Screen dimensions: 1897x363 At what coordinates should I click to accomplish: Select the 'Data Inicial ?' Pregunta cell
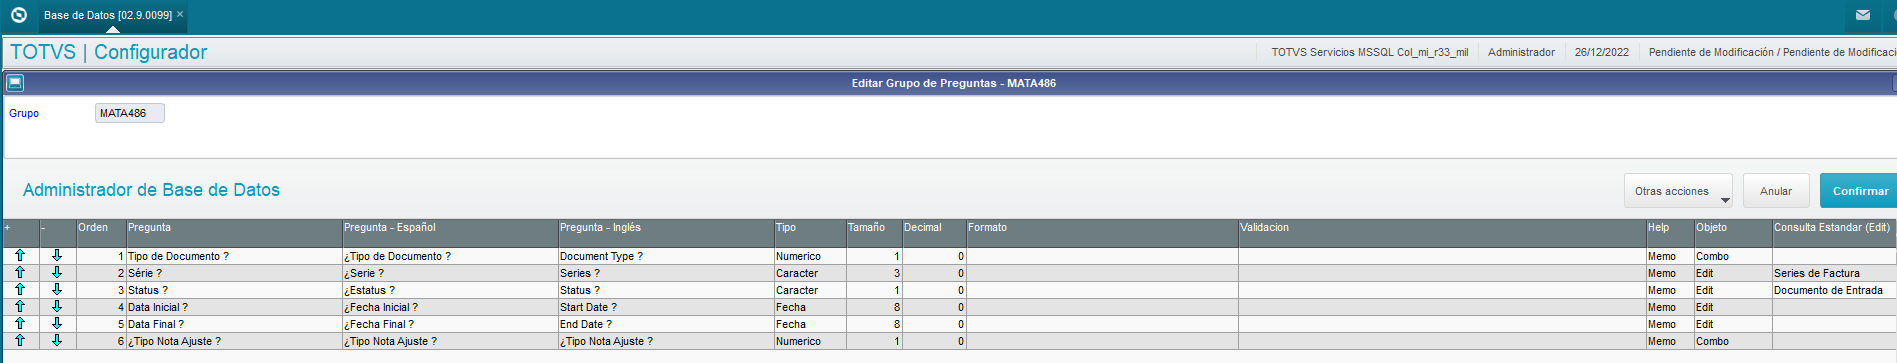tap(234, 307)
